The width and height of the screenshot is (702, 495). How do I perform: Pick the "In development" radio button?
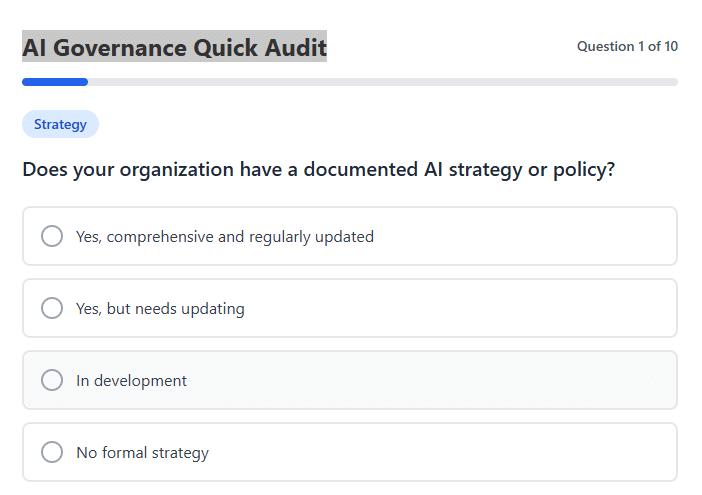[52, 380]
